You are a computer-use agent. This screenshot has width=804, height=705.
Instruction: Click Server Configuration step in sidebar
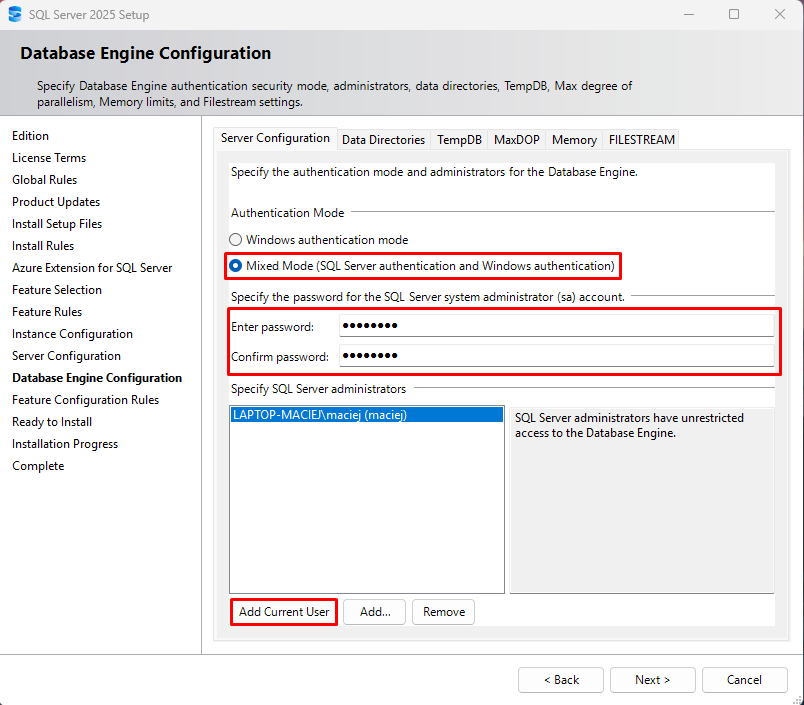coord(67,356)
